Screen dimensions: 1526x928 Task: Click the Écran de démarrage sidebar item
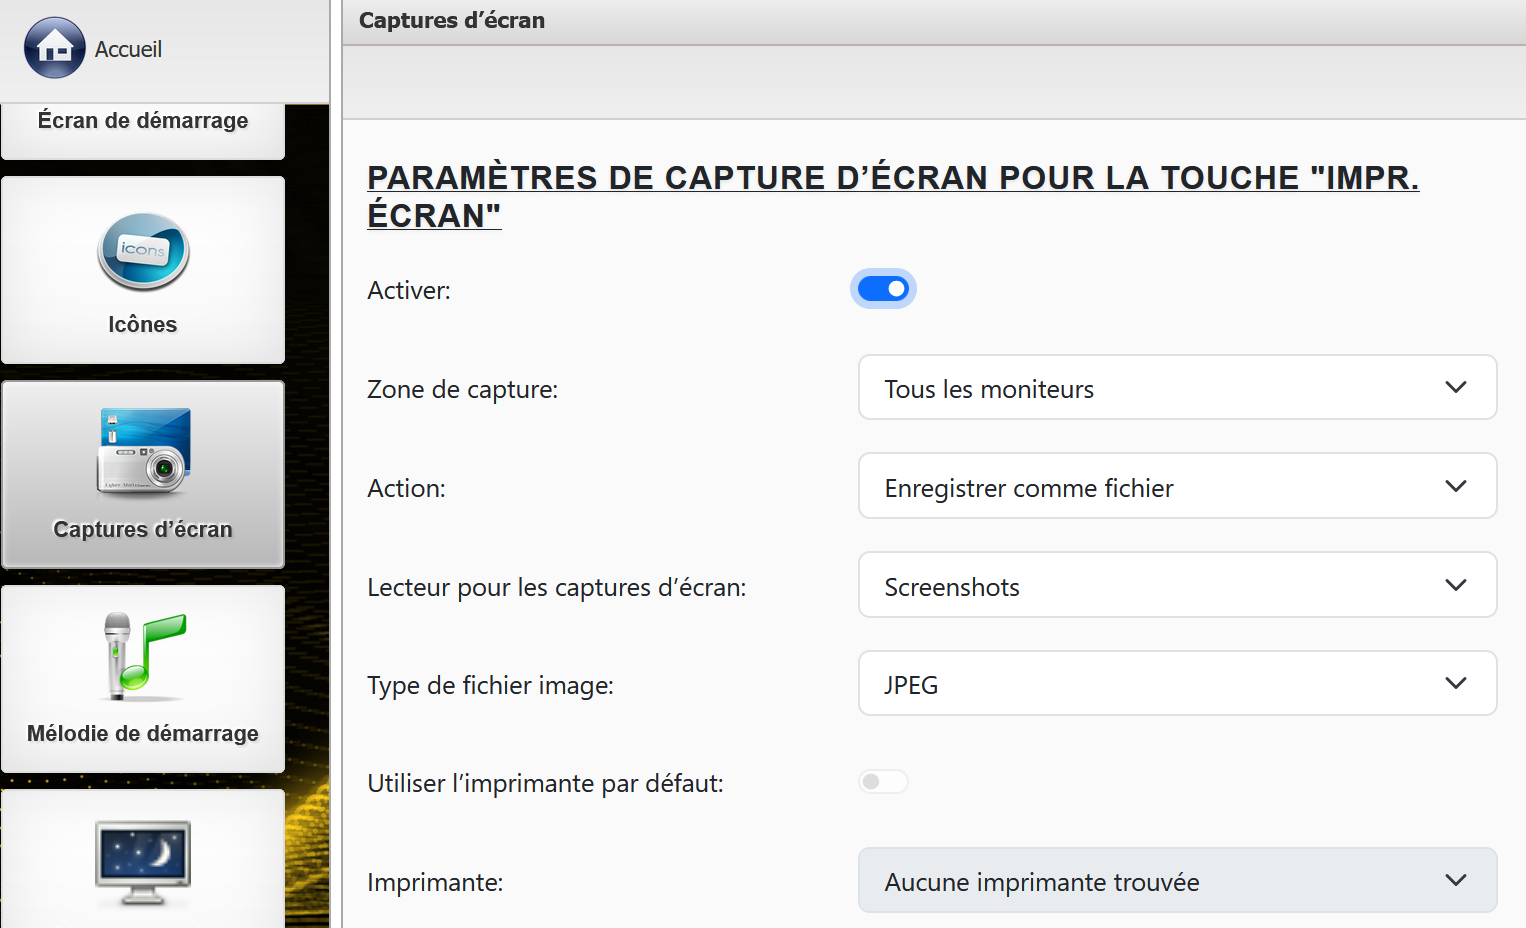(143, 122)
